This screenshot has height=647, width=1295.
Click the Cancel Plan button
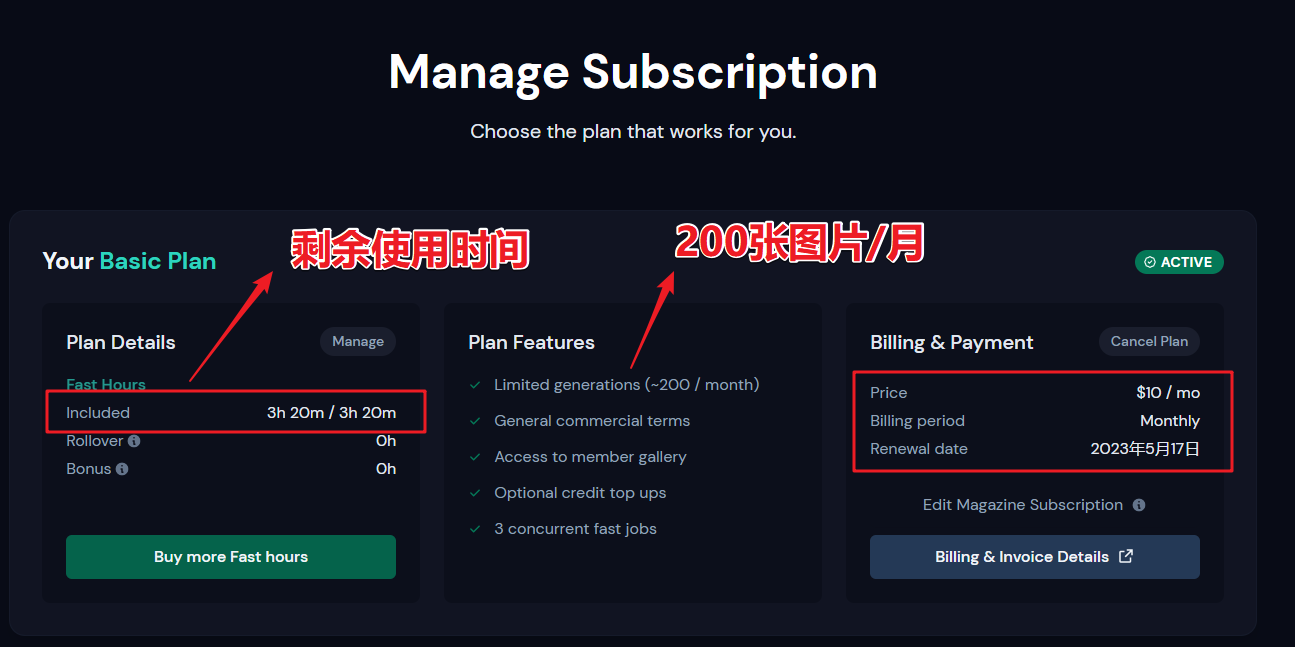[x=1149, y=341]
